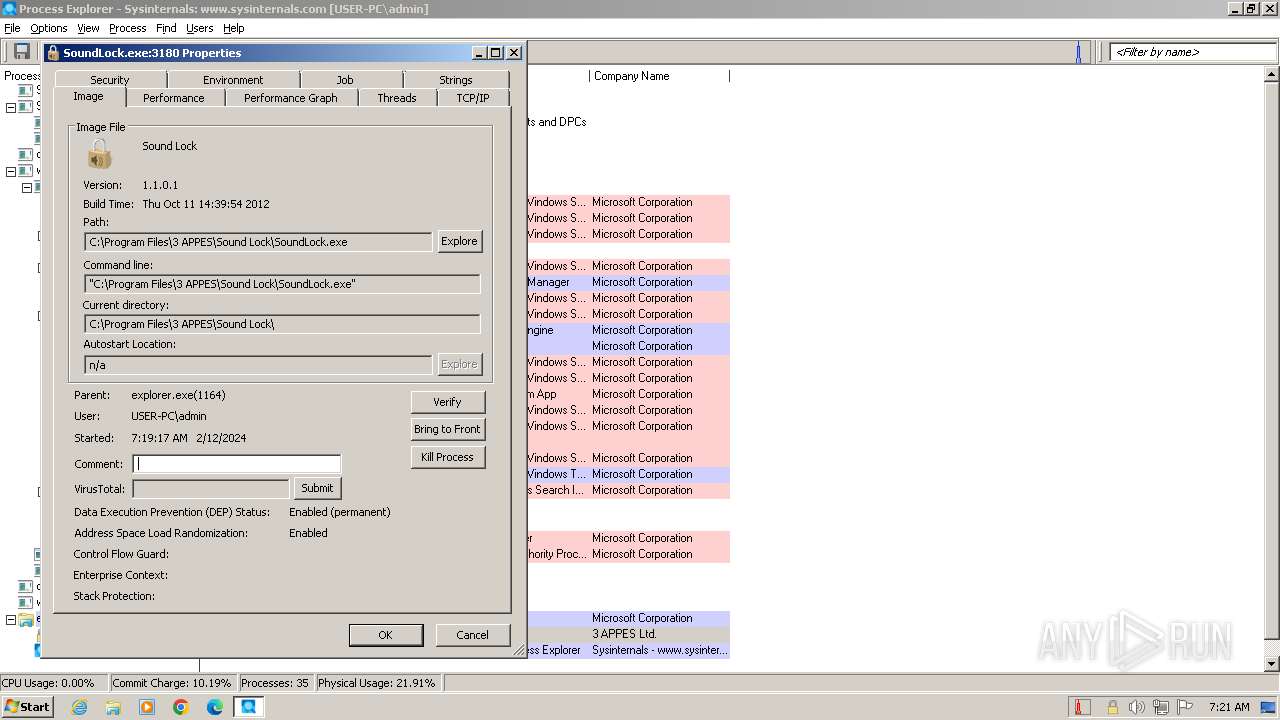Click the Processes: 35 status entry
The width and height of the screenshot is (1280, 720).
point(275,683)
